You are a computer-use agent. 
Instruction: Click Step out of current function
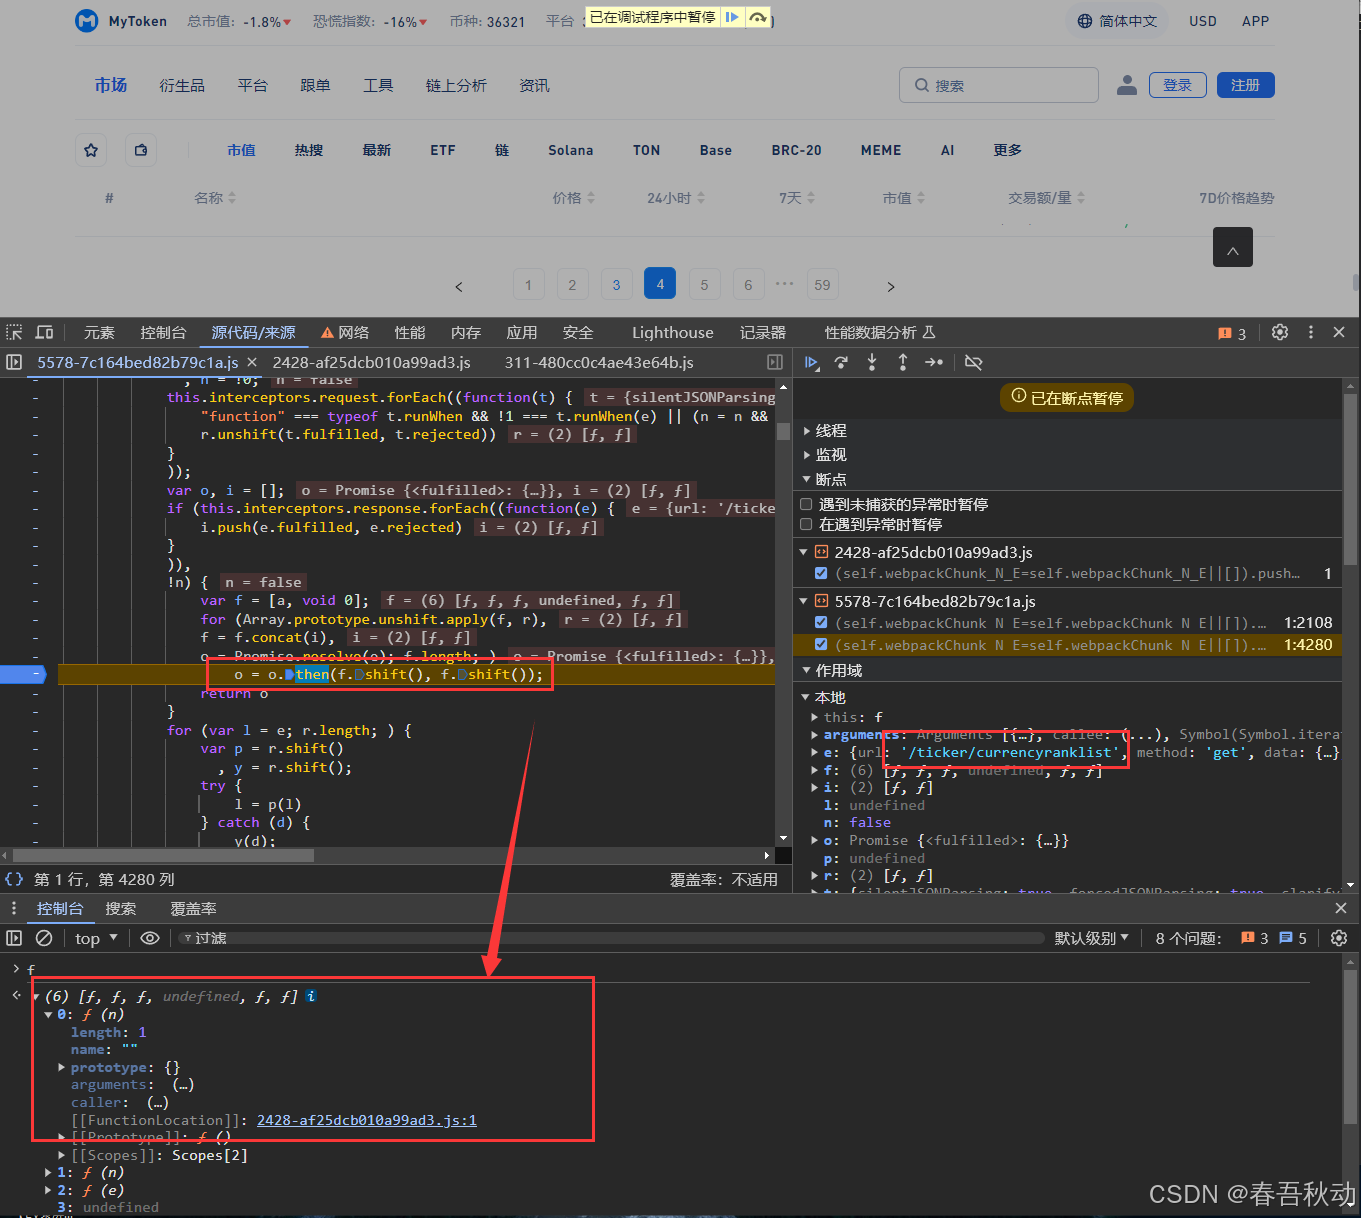point(903,362)
